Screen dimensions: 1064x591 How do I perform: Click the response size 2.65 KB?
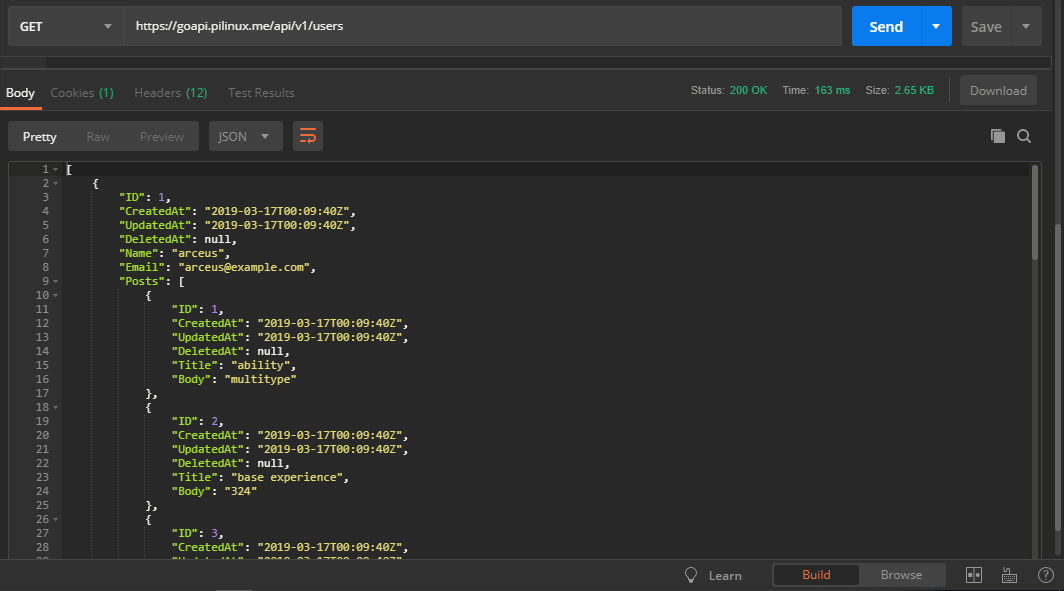[914, 90]
